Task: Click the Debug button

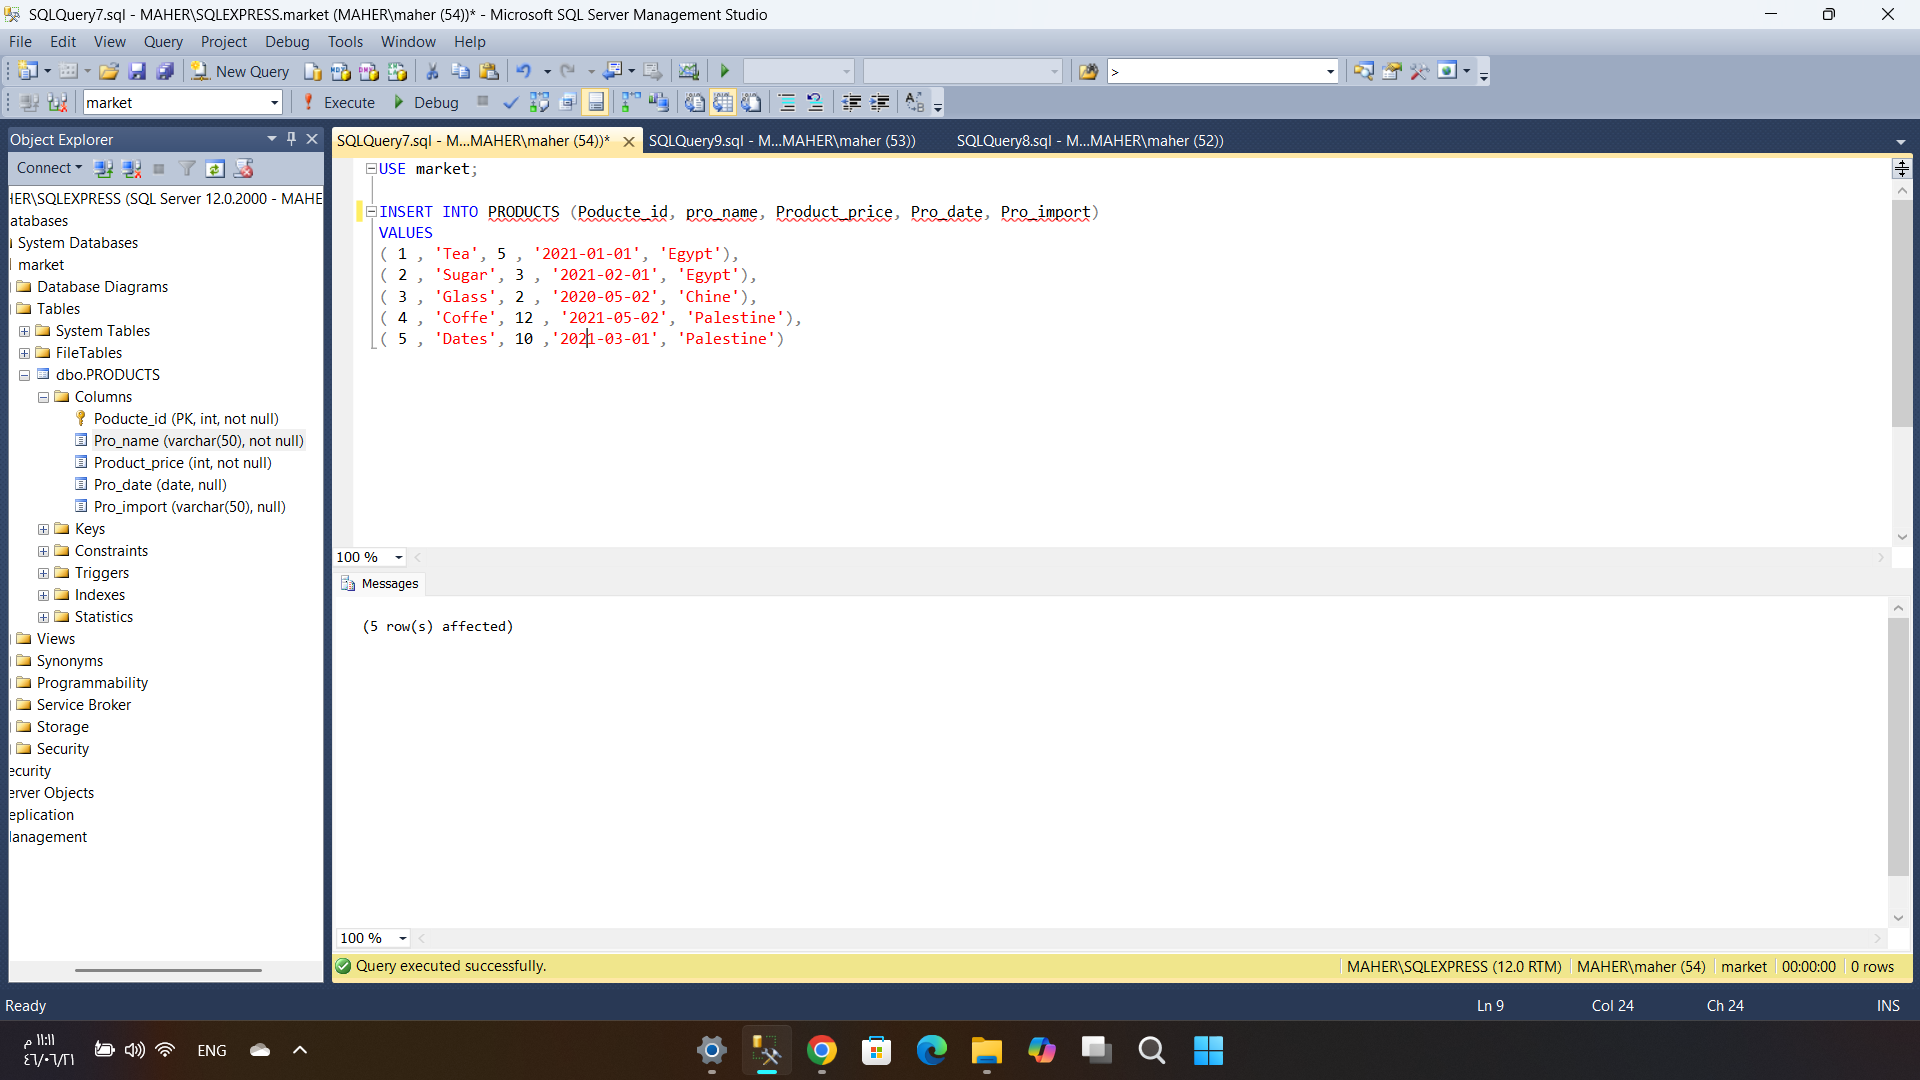Action: coord(426,102)
